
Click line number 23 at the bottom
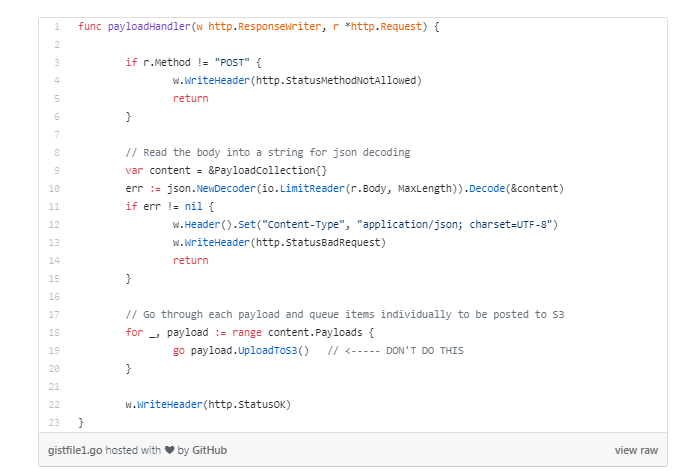coord(55,422)
